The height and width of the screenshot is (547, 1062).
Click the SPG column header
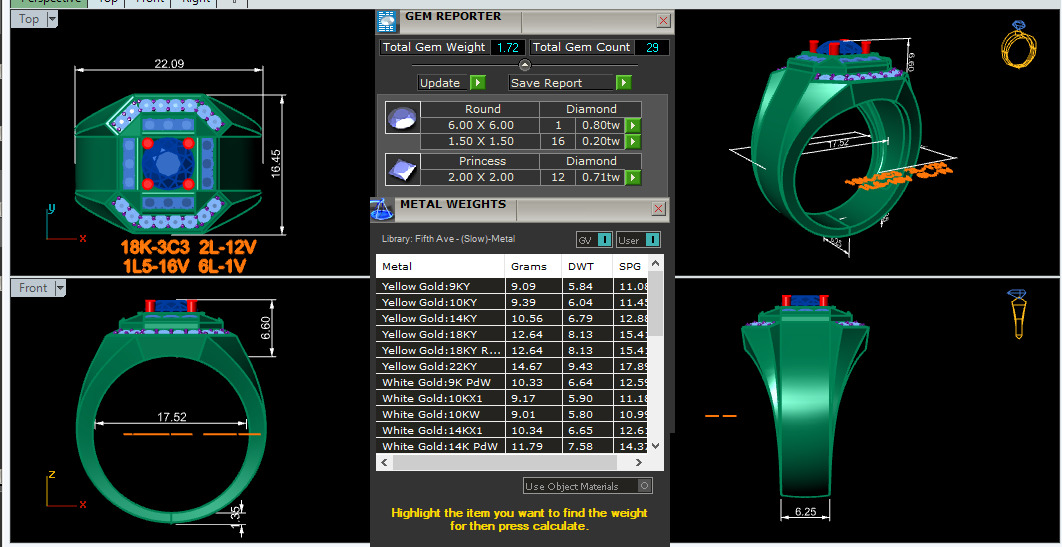tap(631, 266)
